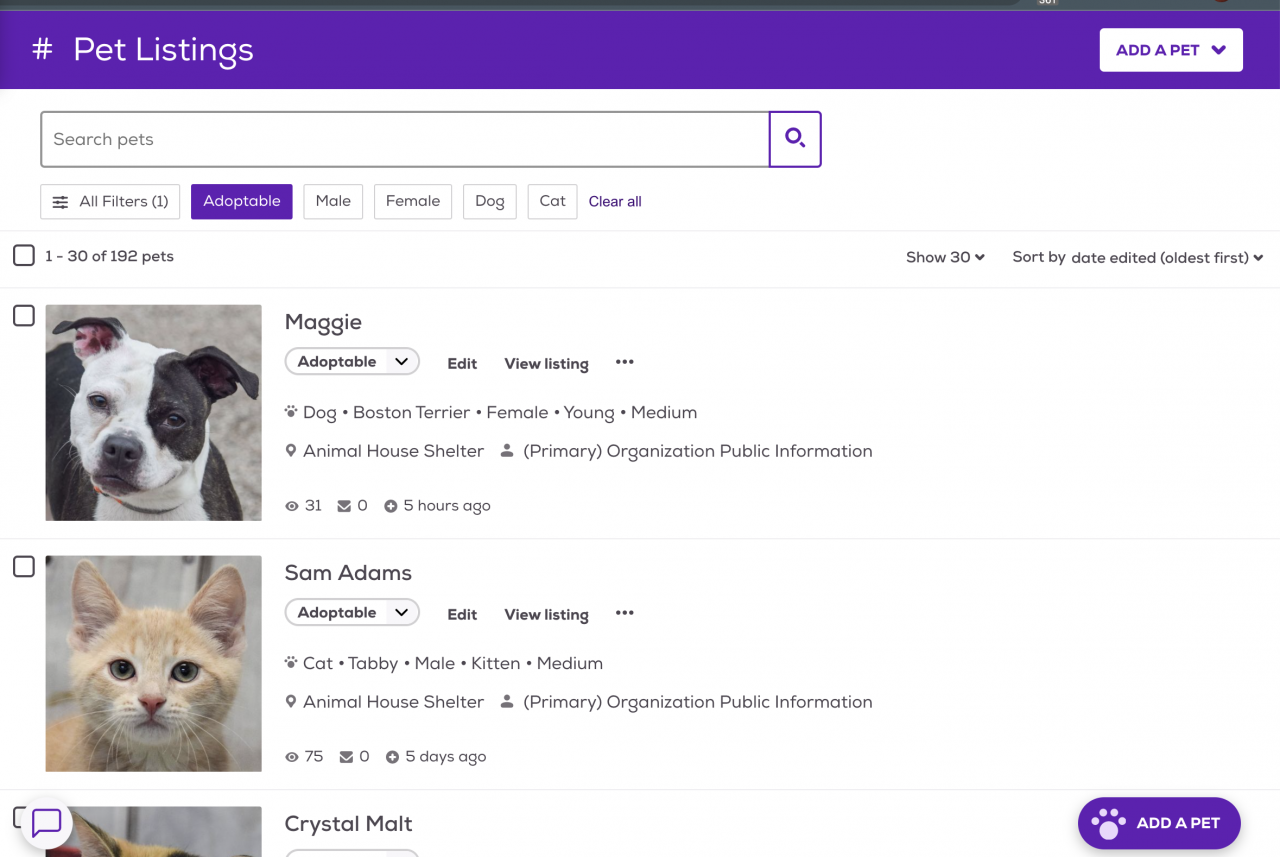The width and height of the screenshot is (1280, 857).
Task: Click the plus added-date icon for Sam Adams
Action: (x=392, y=757)
